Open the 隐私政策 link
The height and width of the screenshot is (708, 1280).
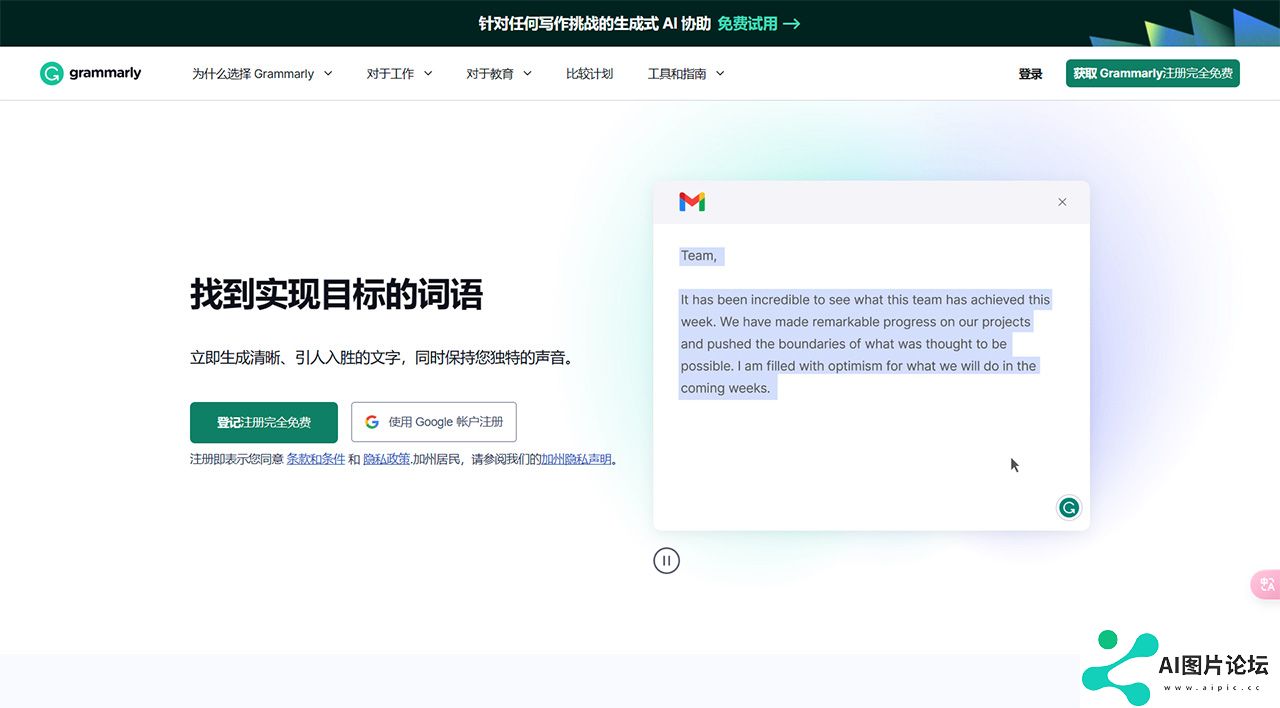pos(386,459)
